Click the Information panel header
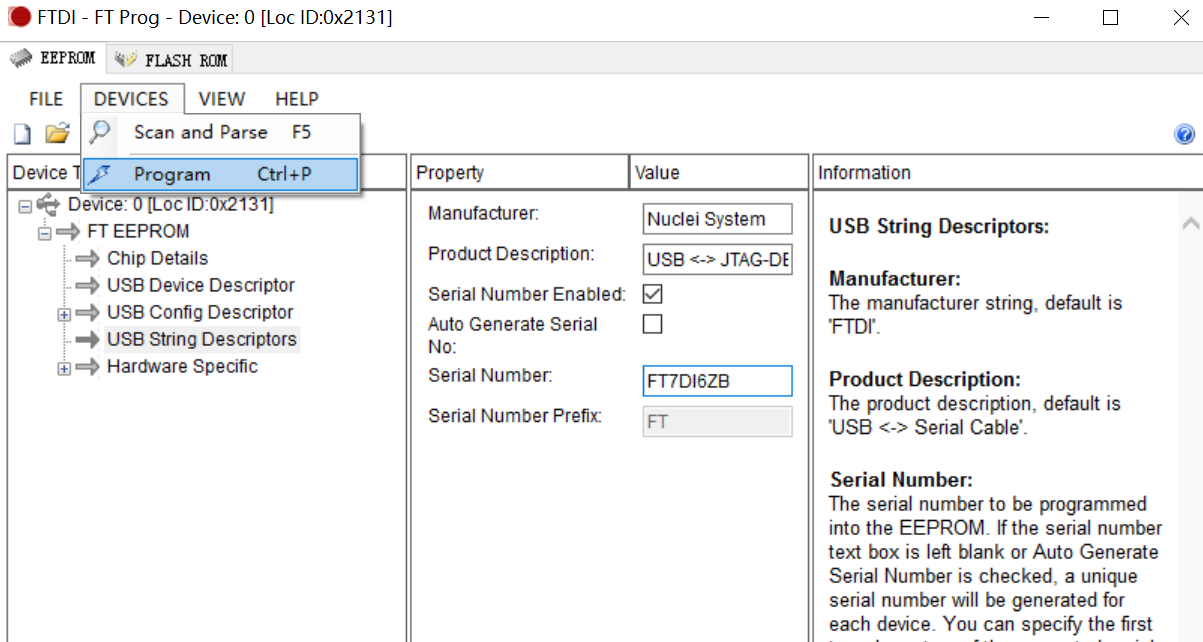The height and width of the screenshot is (642, 1203). (1008, 172)
